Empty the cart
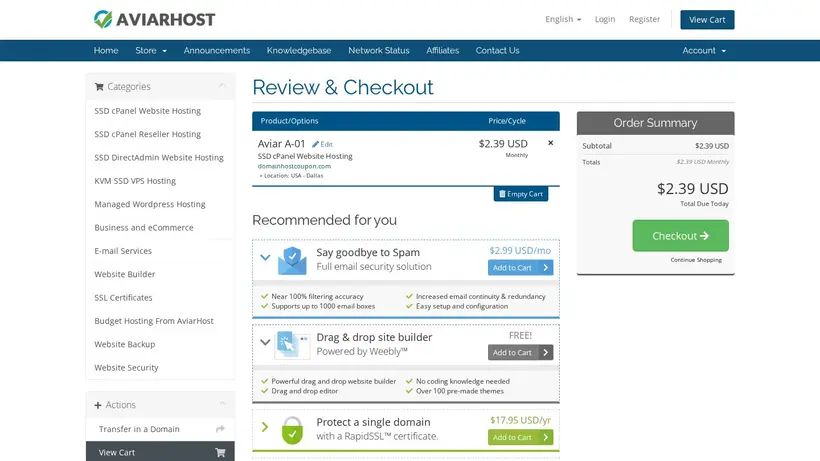 pos(521,194)
